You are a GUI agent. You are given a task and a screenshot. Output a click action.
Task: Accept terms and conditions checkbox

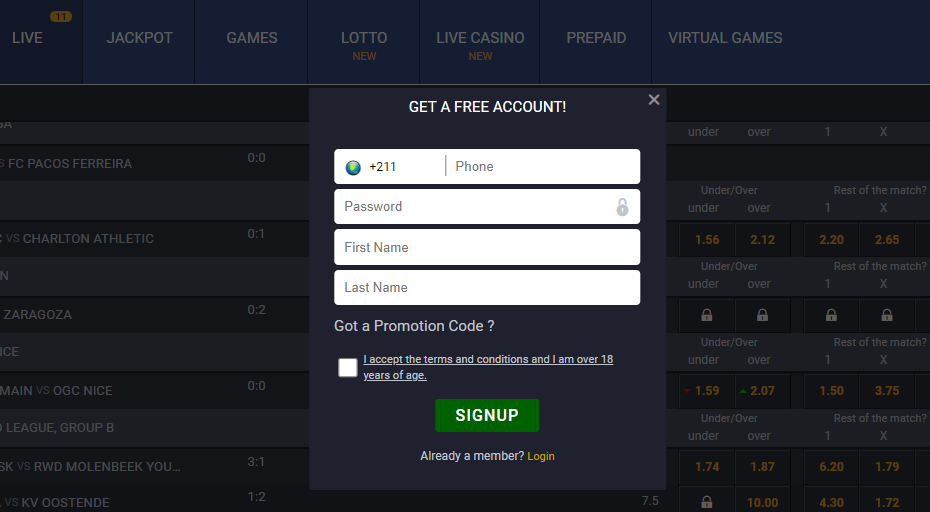pos(348,367)
